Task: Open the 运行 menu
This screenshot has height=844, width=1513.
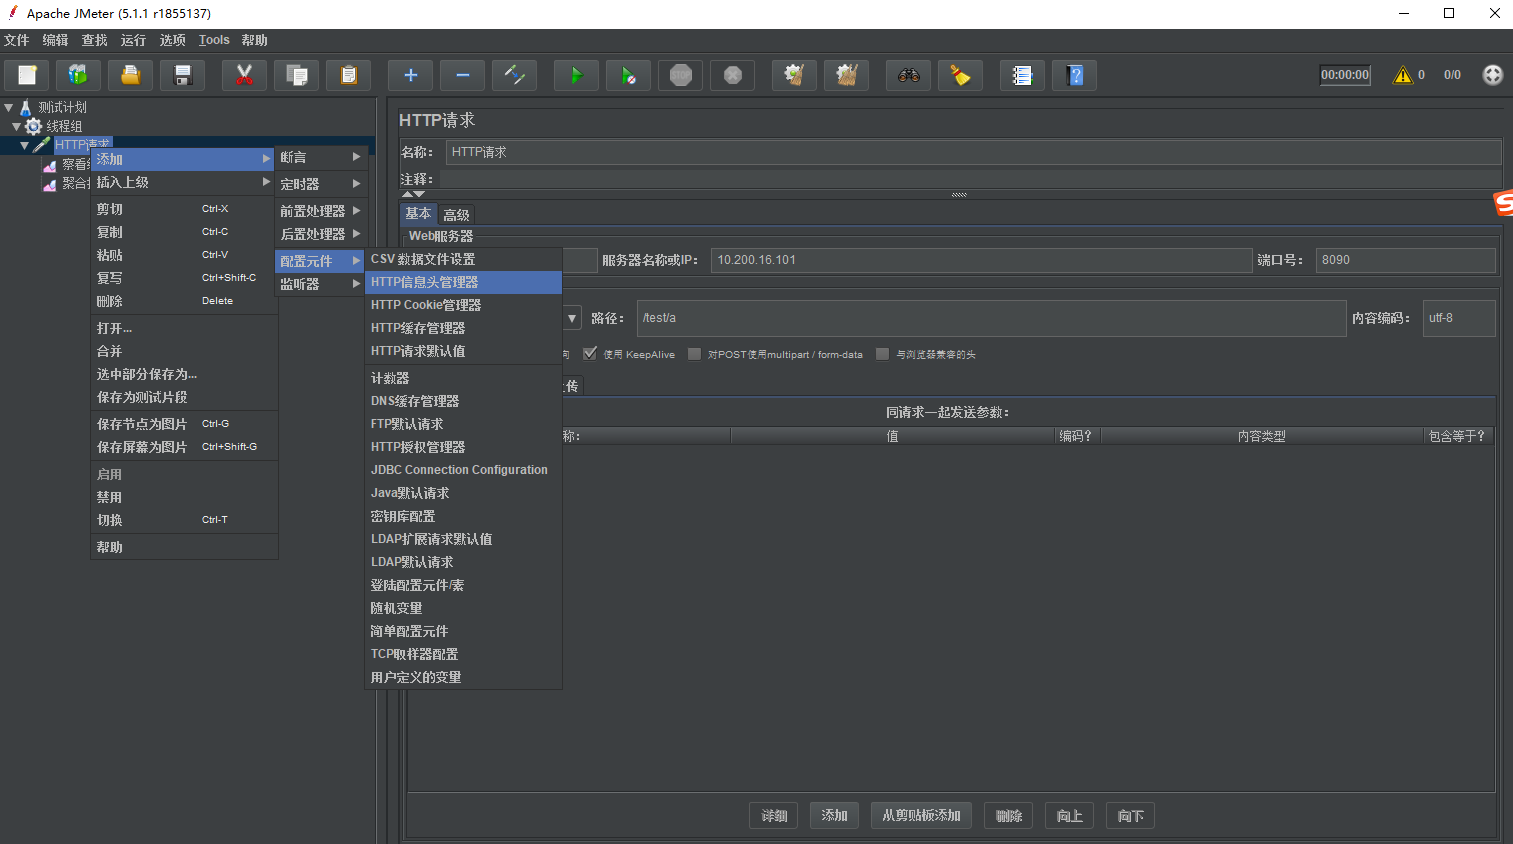Action: coord(133,40)
